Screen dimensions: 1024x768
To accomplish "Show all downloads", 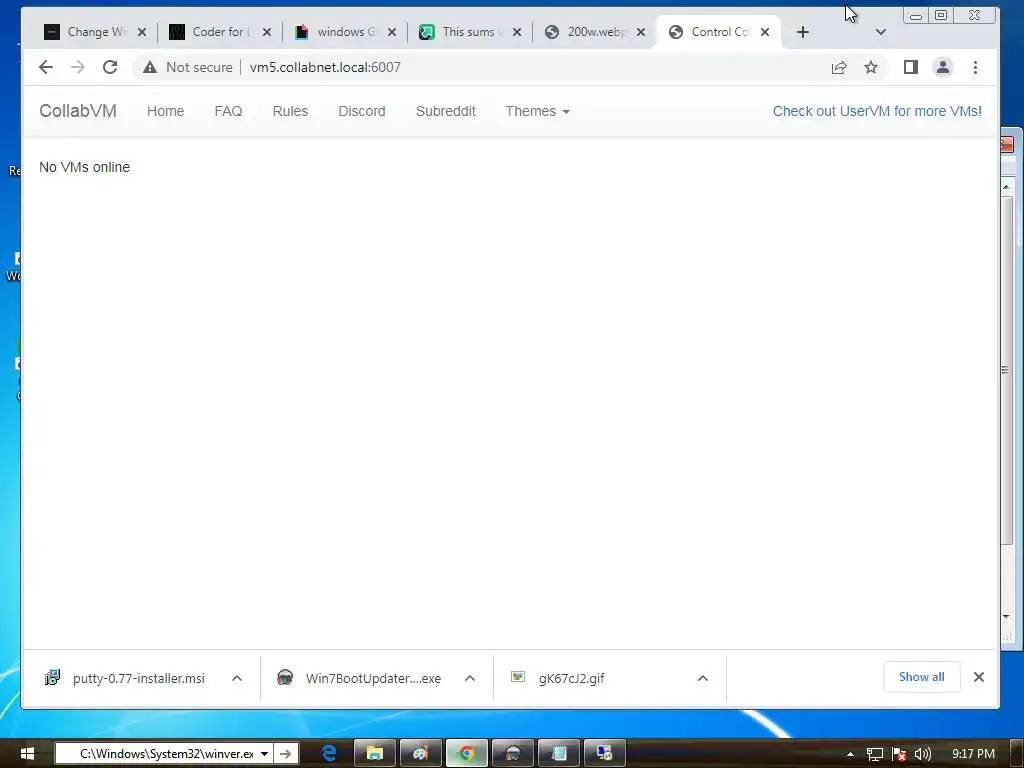I will point(921,677).
